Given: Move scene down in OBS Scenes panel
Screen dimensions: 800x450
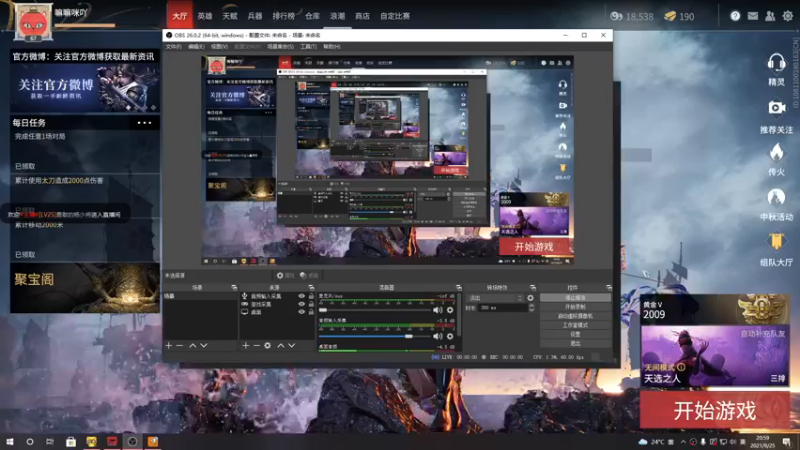Looking at the screenshot, I should tap(204, 345).
